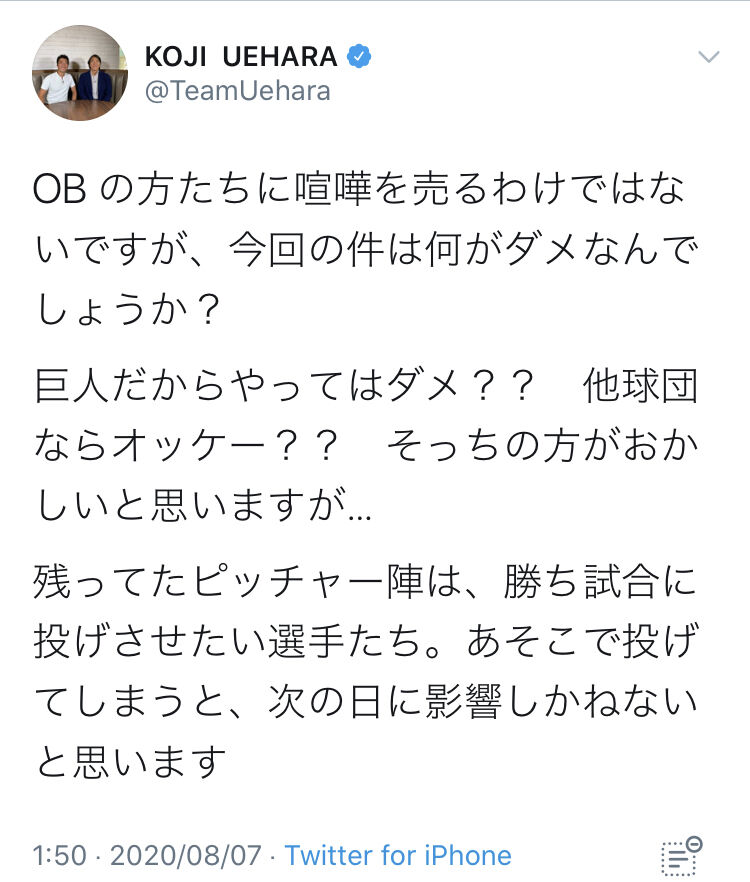
Task: Click the line starting with てしまうと、次の日
Action: 366,701
